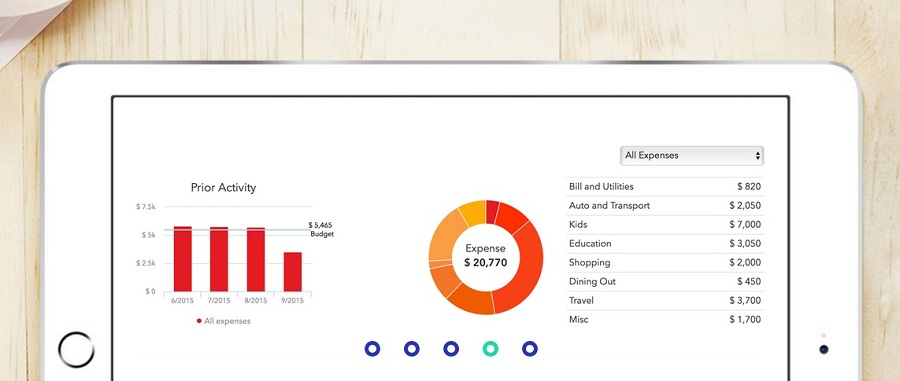This screenshot has height=381, width=900.
Task: Toggle the All expenses legend series
Action: (223, 321)
